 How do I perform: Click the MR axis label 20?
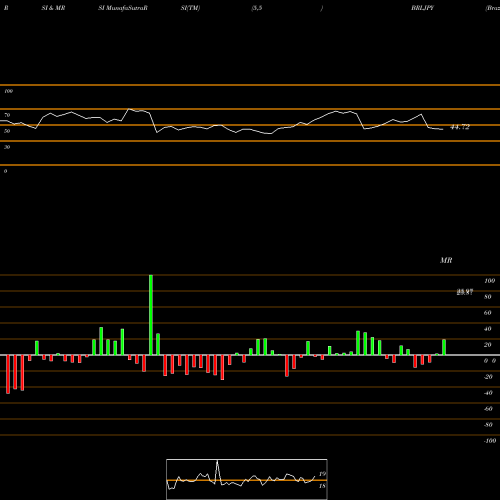488,345
